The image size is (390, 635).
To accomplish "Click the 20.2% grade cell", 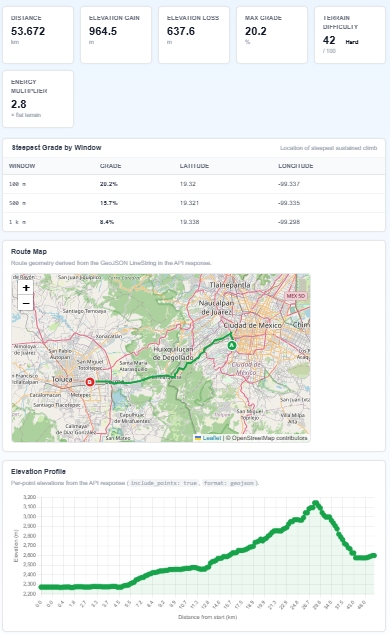I will (109, 184).
